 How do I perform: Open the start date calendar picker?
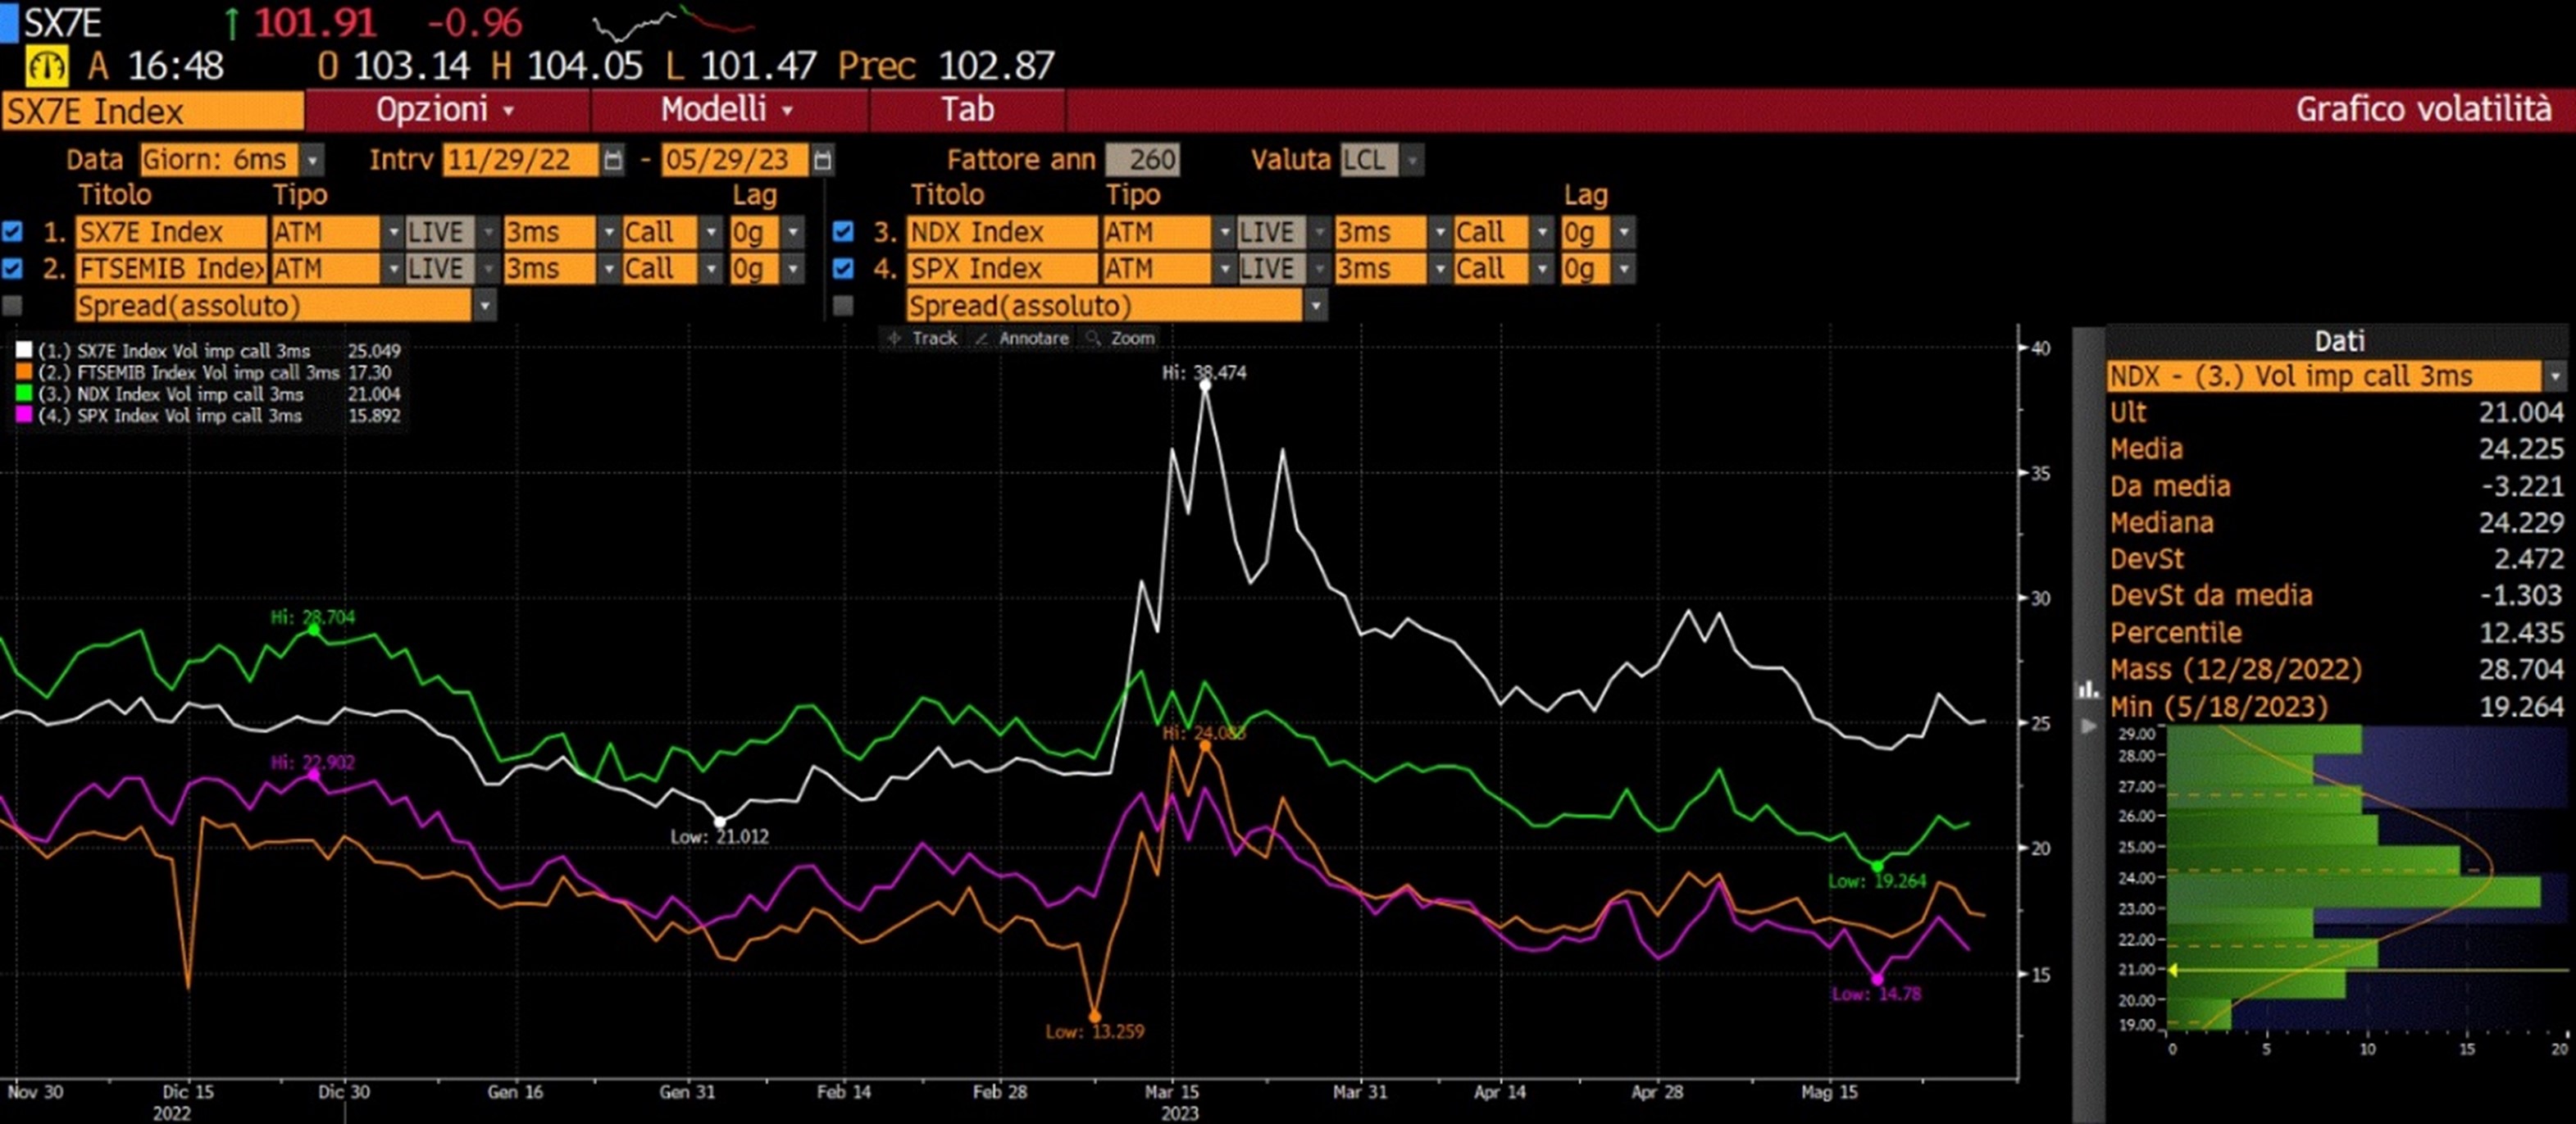click(613, 160)
